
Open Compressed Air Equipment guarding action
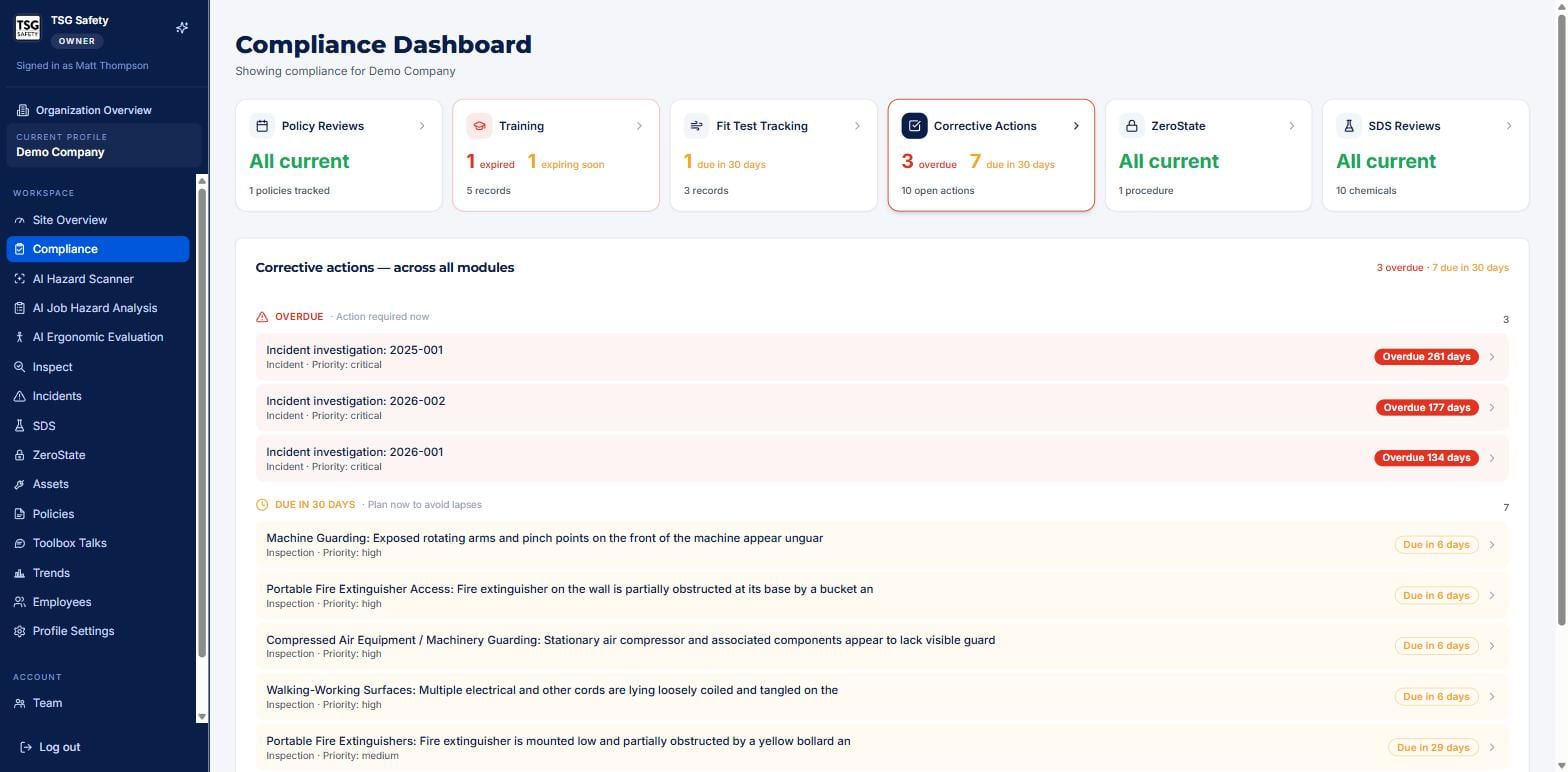882,646
